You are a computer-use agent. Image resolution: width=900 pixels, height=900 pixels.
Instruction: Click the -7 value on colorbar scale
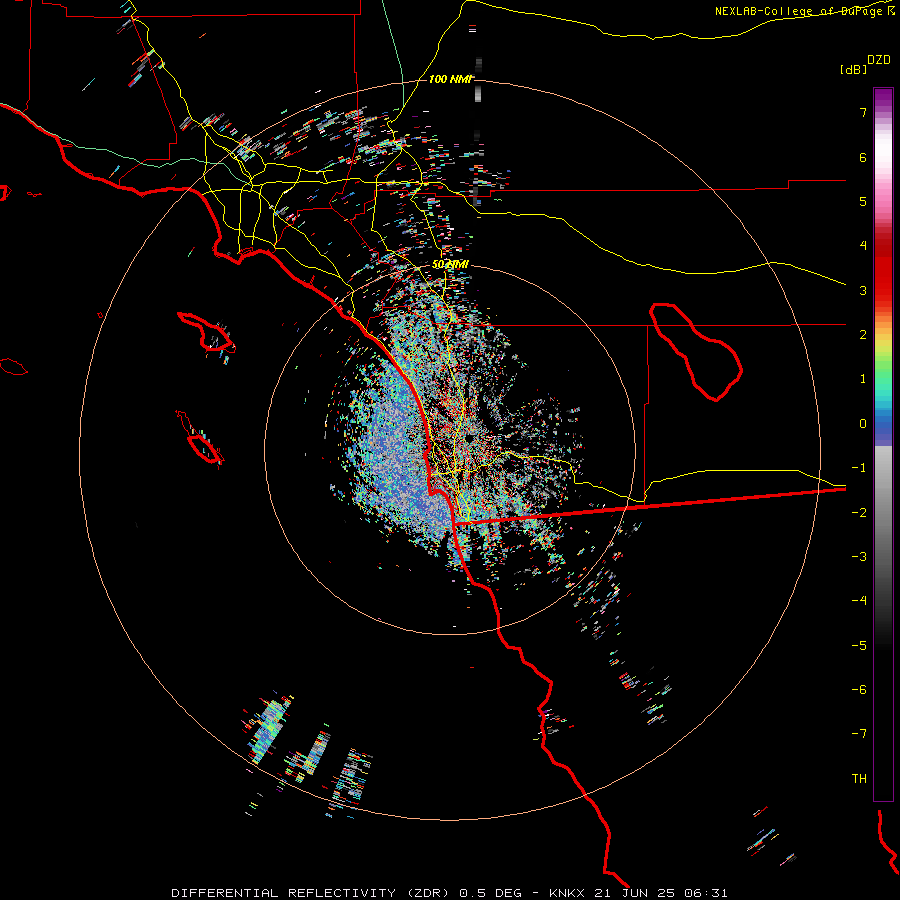[x=859, y=734]
